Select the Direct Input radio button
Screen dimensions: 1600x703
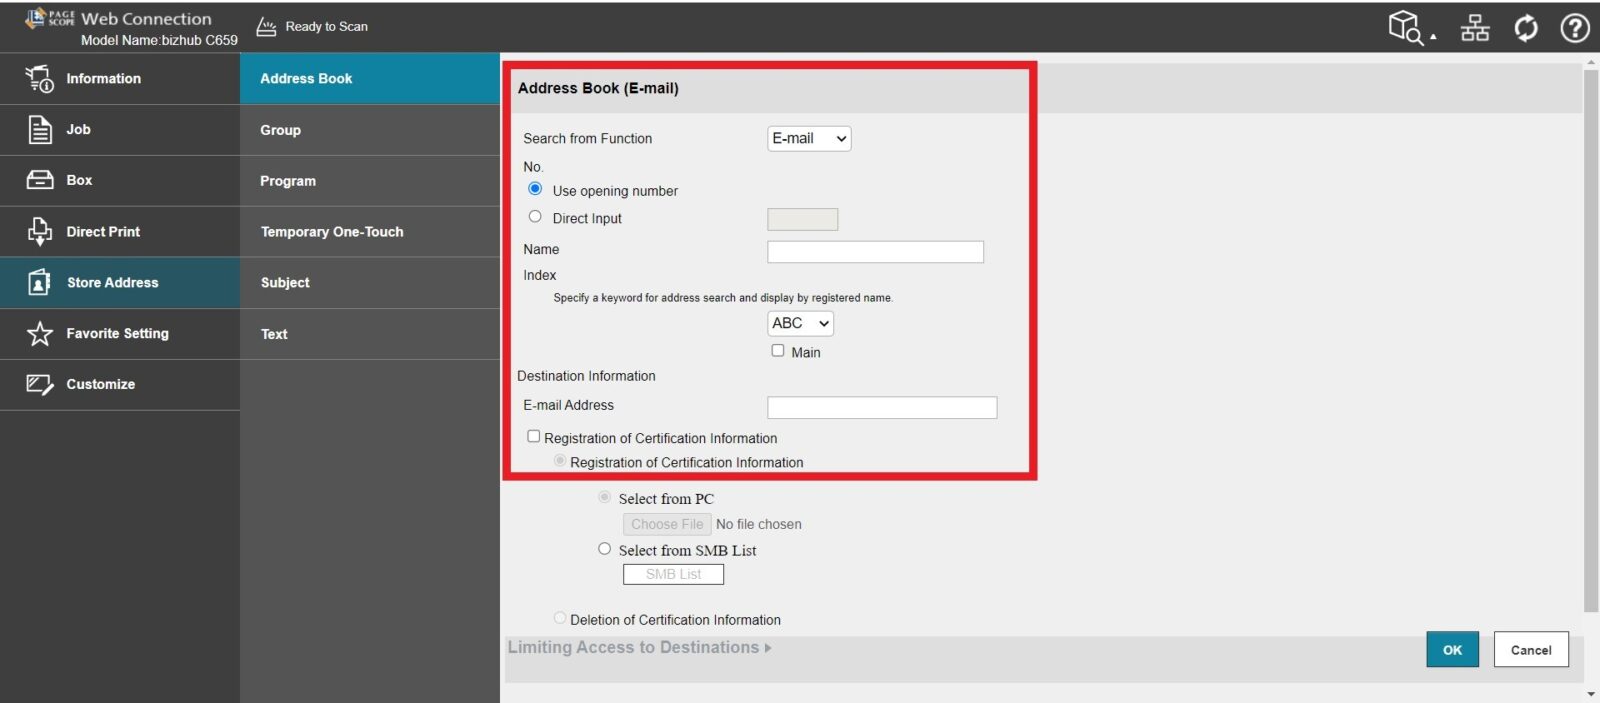535,217
